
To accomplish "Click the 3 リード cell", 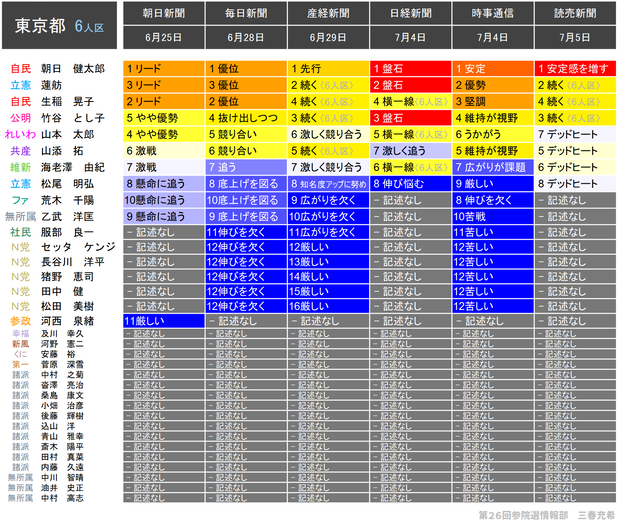I will [x=164, y=85].
